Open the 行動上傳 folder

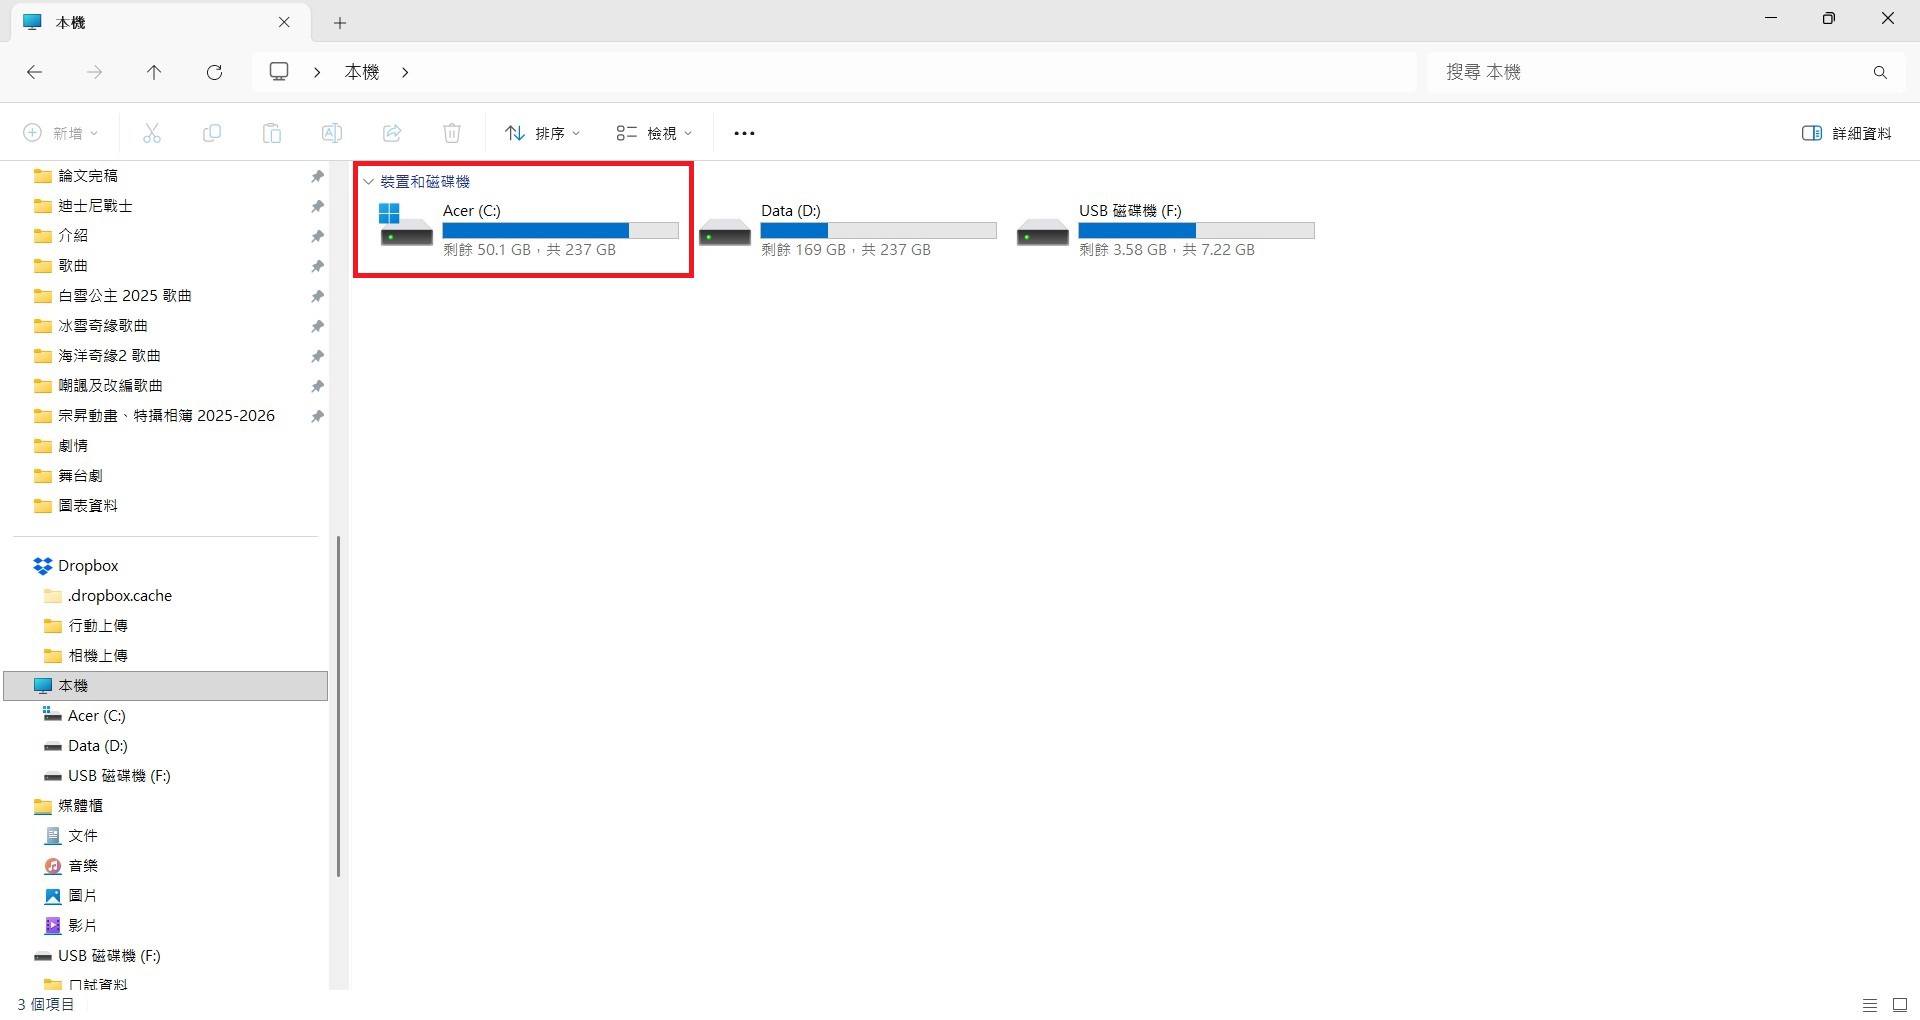click(97, 626)
